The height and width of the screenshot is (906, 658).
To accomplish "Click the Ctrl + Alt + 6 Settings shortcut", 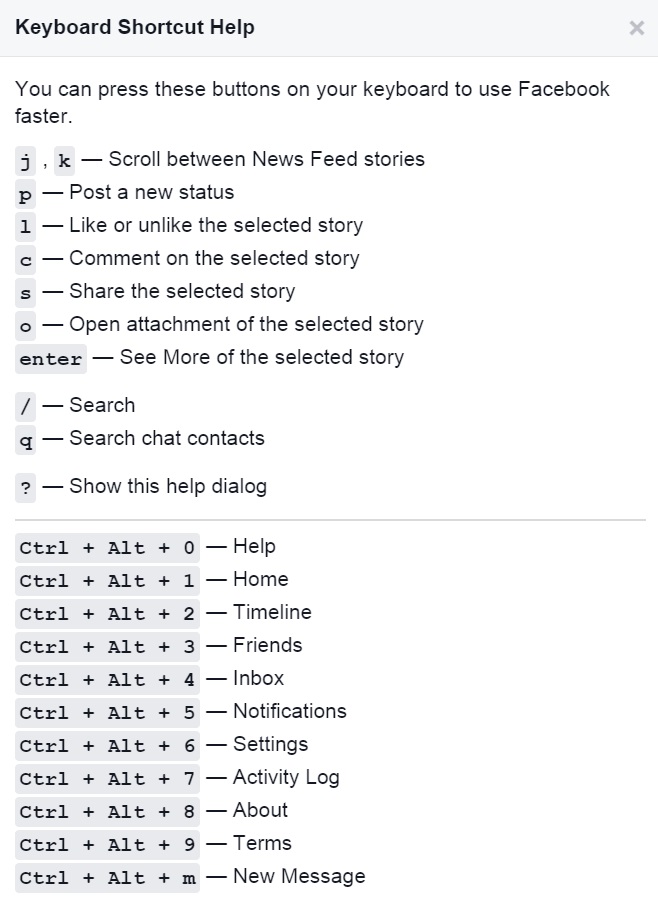I will pyautogui.click(x=108, y=745).
